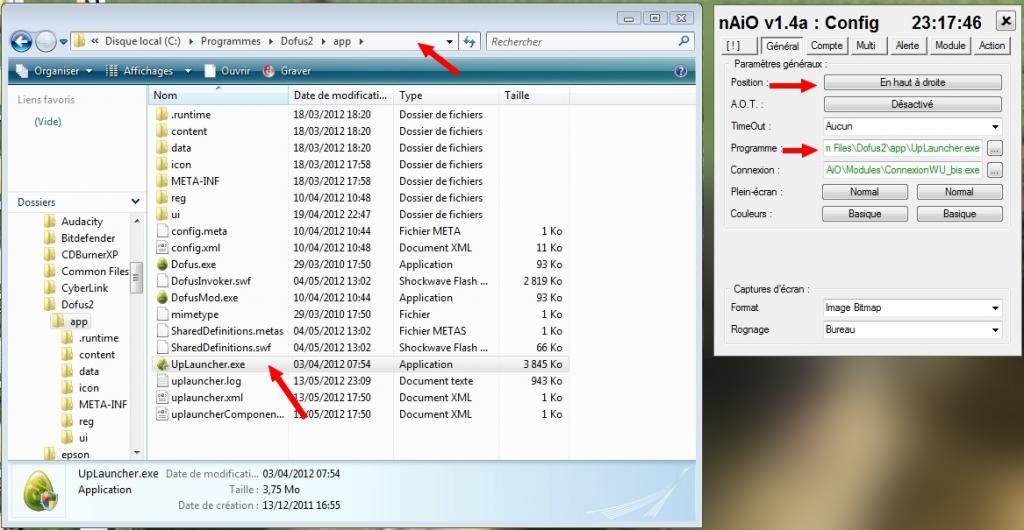
Task: Open the Organiser dropdown arrow
Action: point(89,71)
